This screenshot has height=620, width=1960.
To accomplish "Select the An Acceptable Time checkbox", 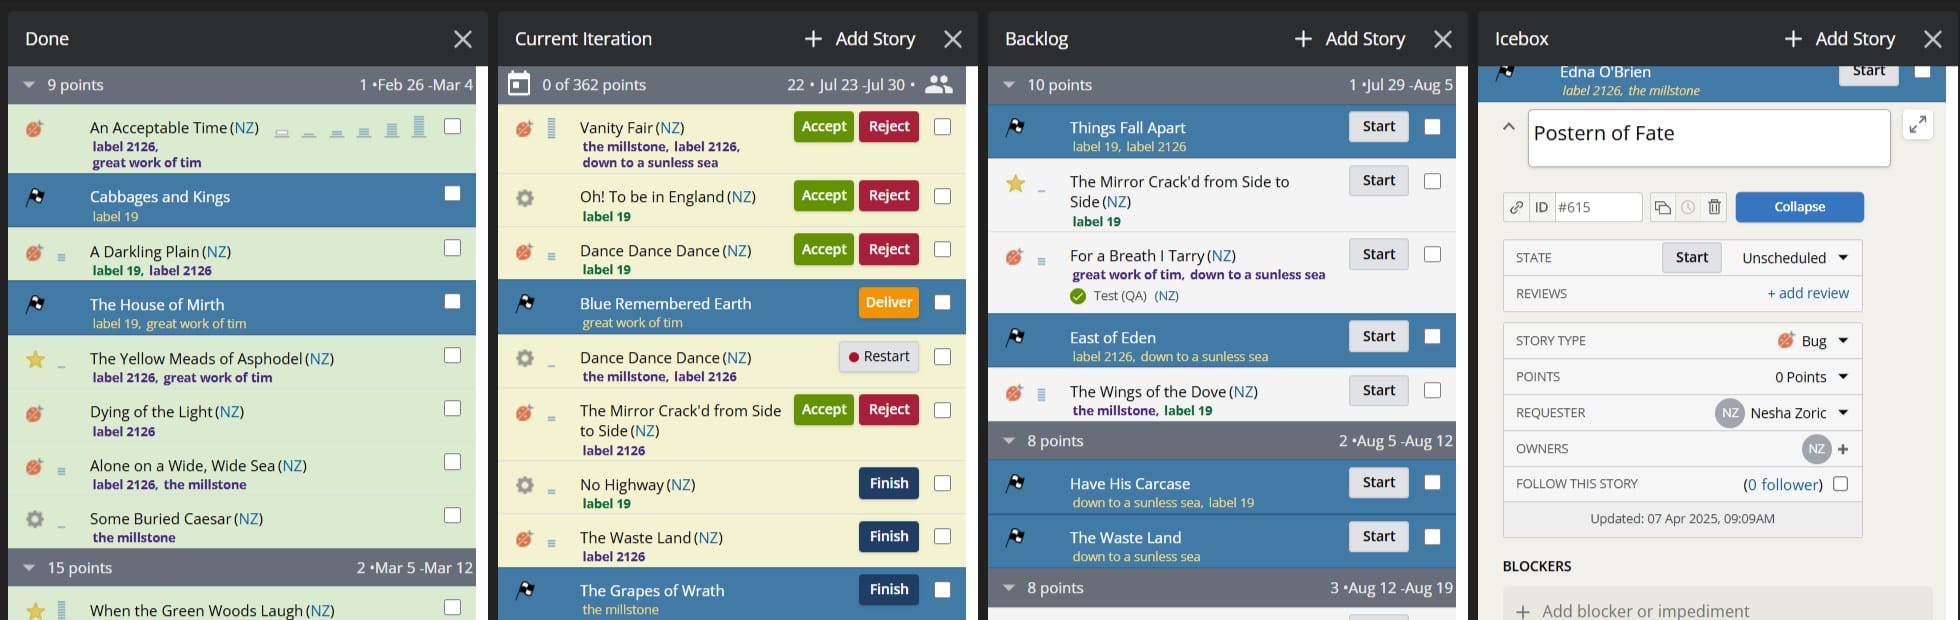I will coord(453,127).
